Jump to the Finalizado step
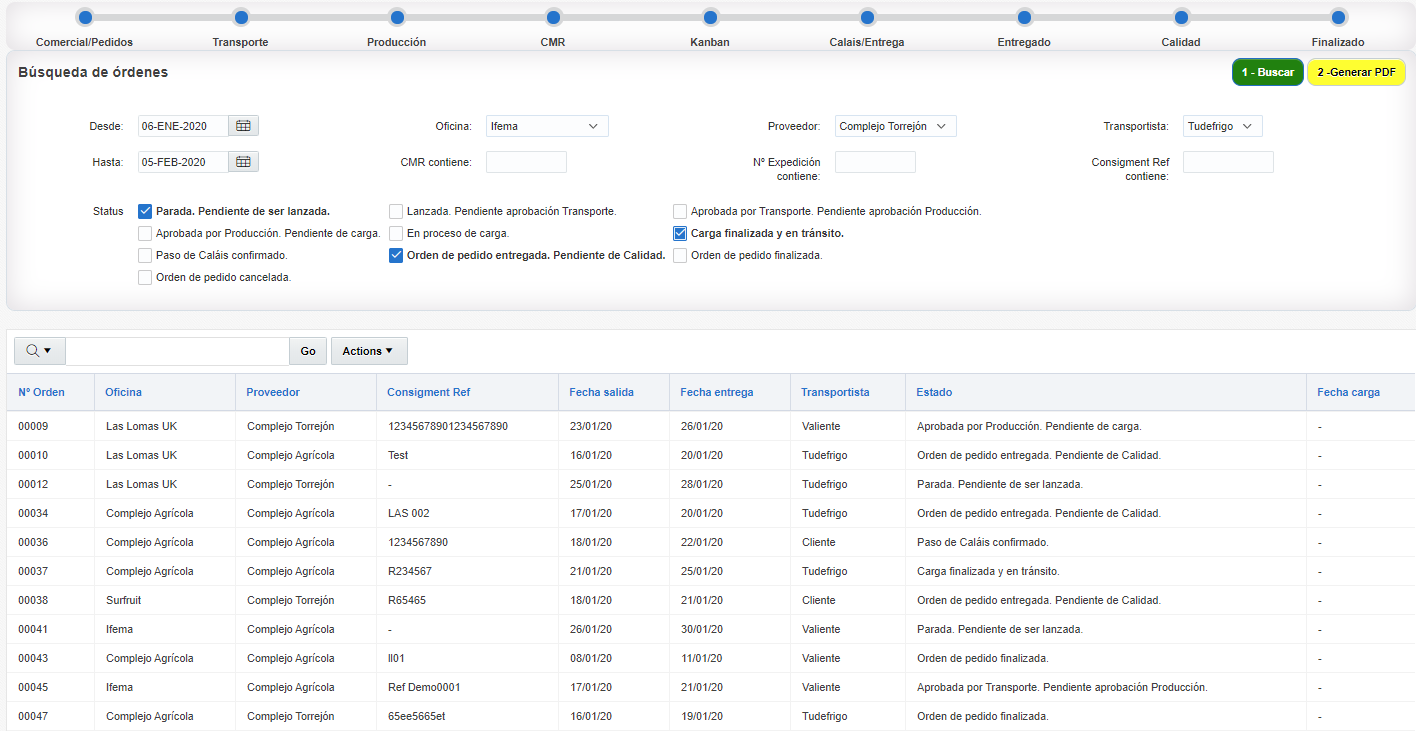1416x731 pixels. 1338,17
